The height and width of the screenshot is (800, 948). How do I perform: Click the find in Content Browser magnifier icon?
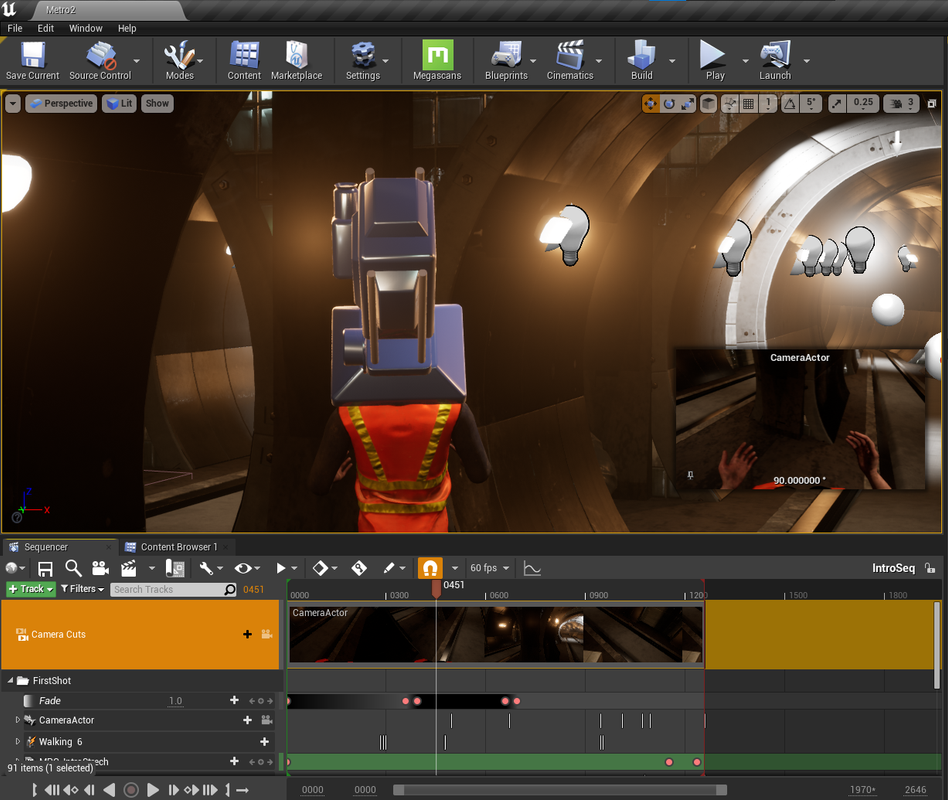[x=73, y=568]
